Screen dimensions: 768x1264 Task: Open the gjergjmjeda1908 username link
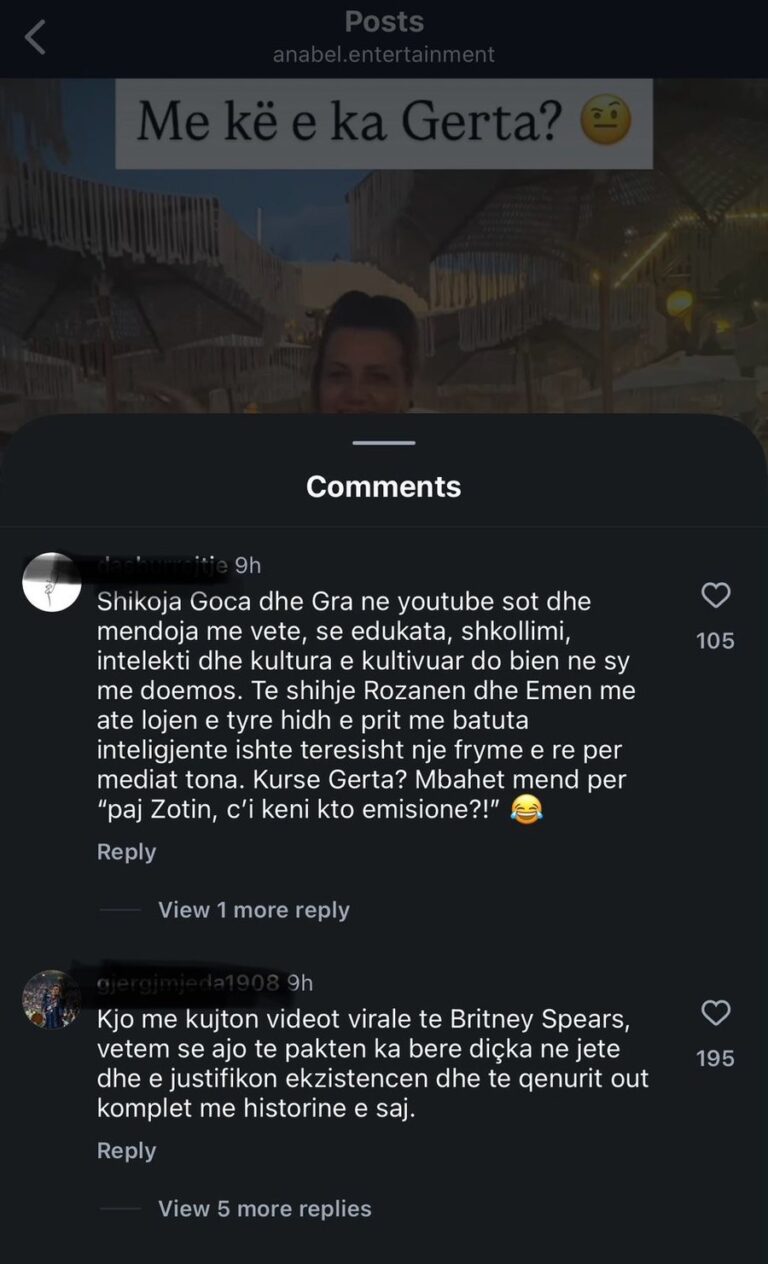tap(188, 983)
